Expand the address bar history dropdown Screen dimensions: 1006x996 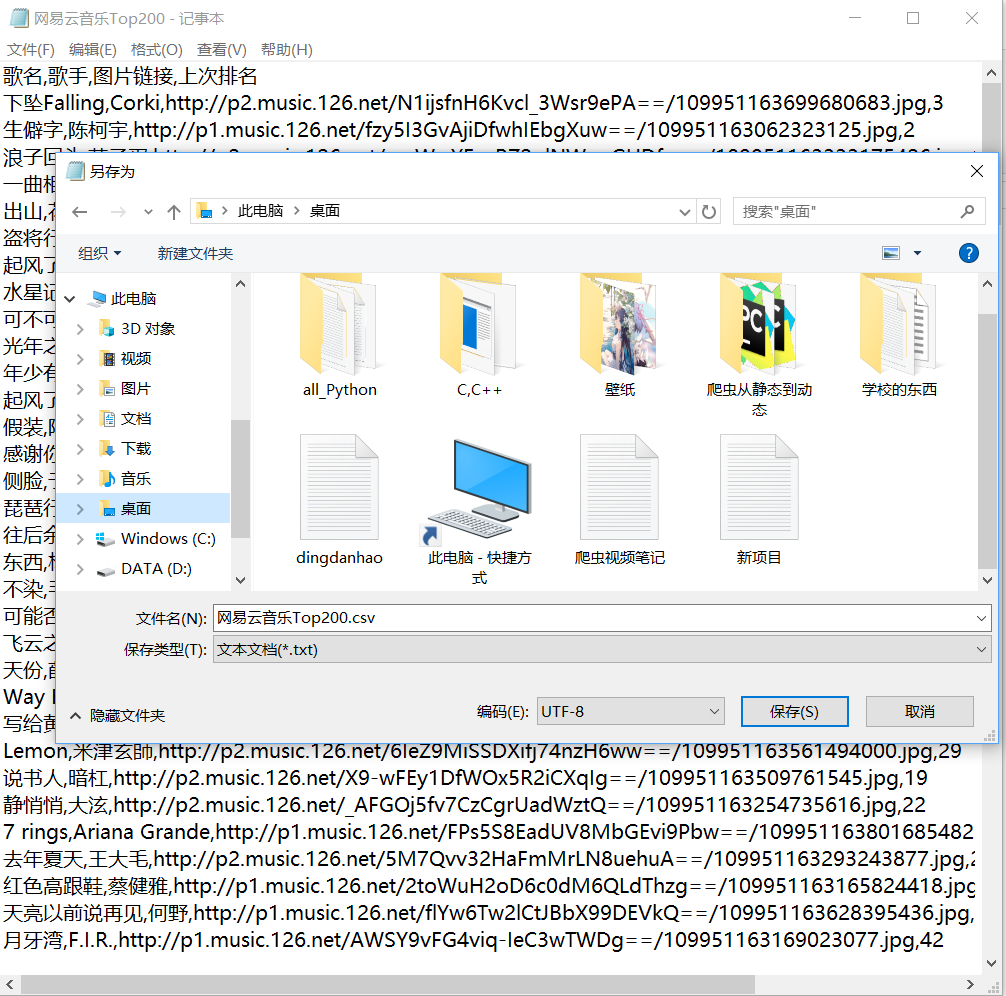click(685, 212)
